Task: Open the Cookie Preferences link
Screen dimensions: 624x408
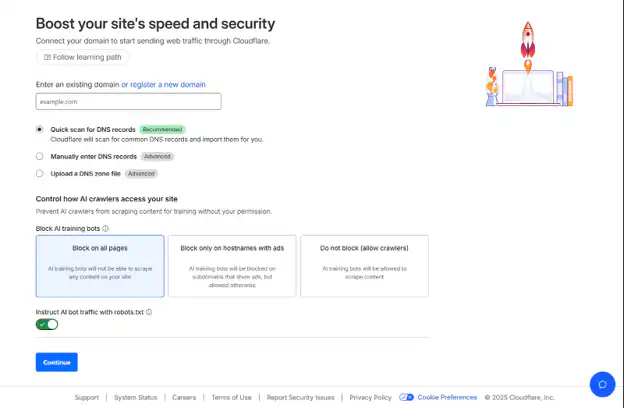Action: 447,397
